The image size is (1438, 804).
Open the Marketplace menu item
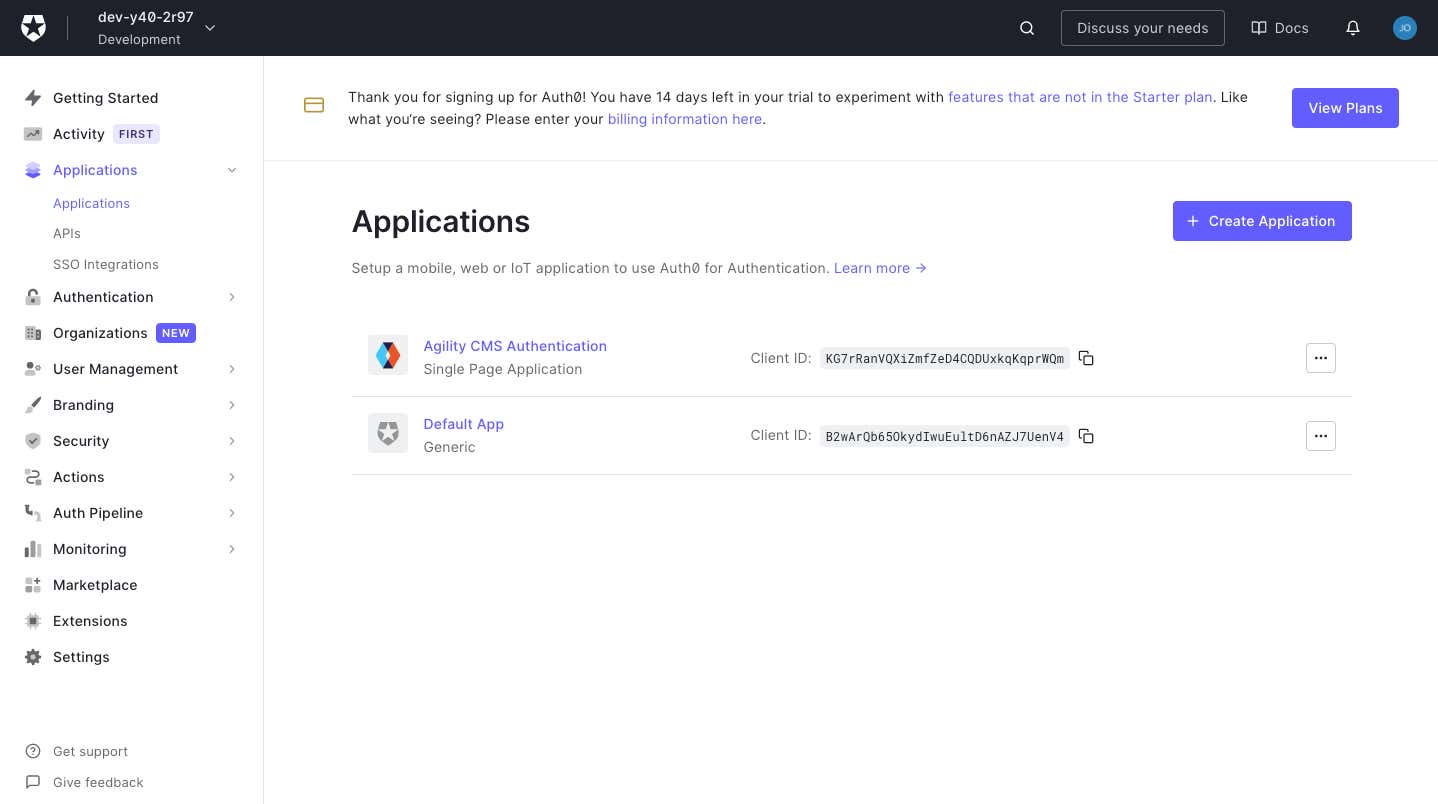[x=95, y=585]
